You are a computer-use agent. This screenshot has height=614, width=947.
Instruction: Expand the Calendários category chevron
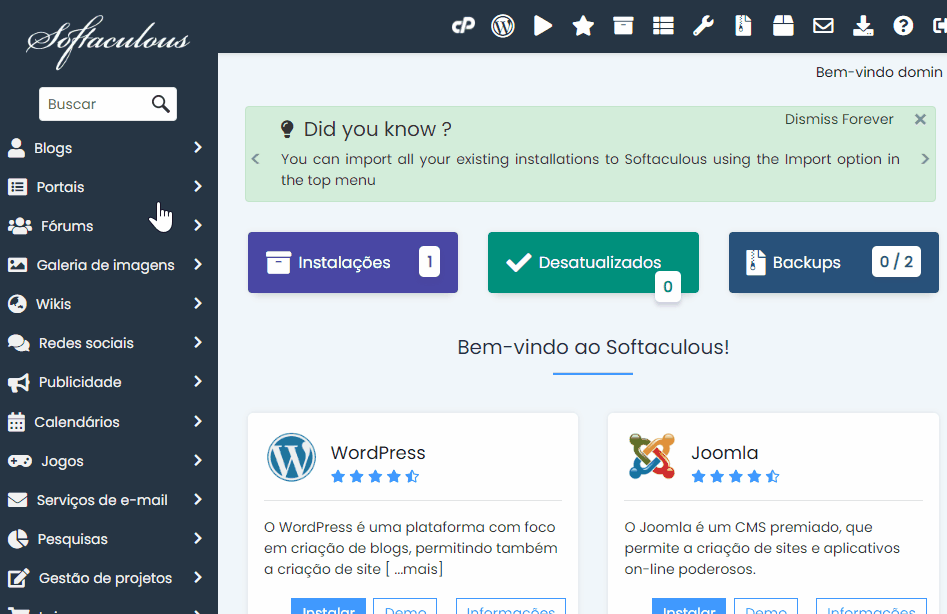(198, 421)
